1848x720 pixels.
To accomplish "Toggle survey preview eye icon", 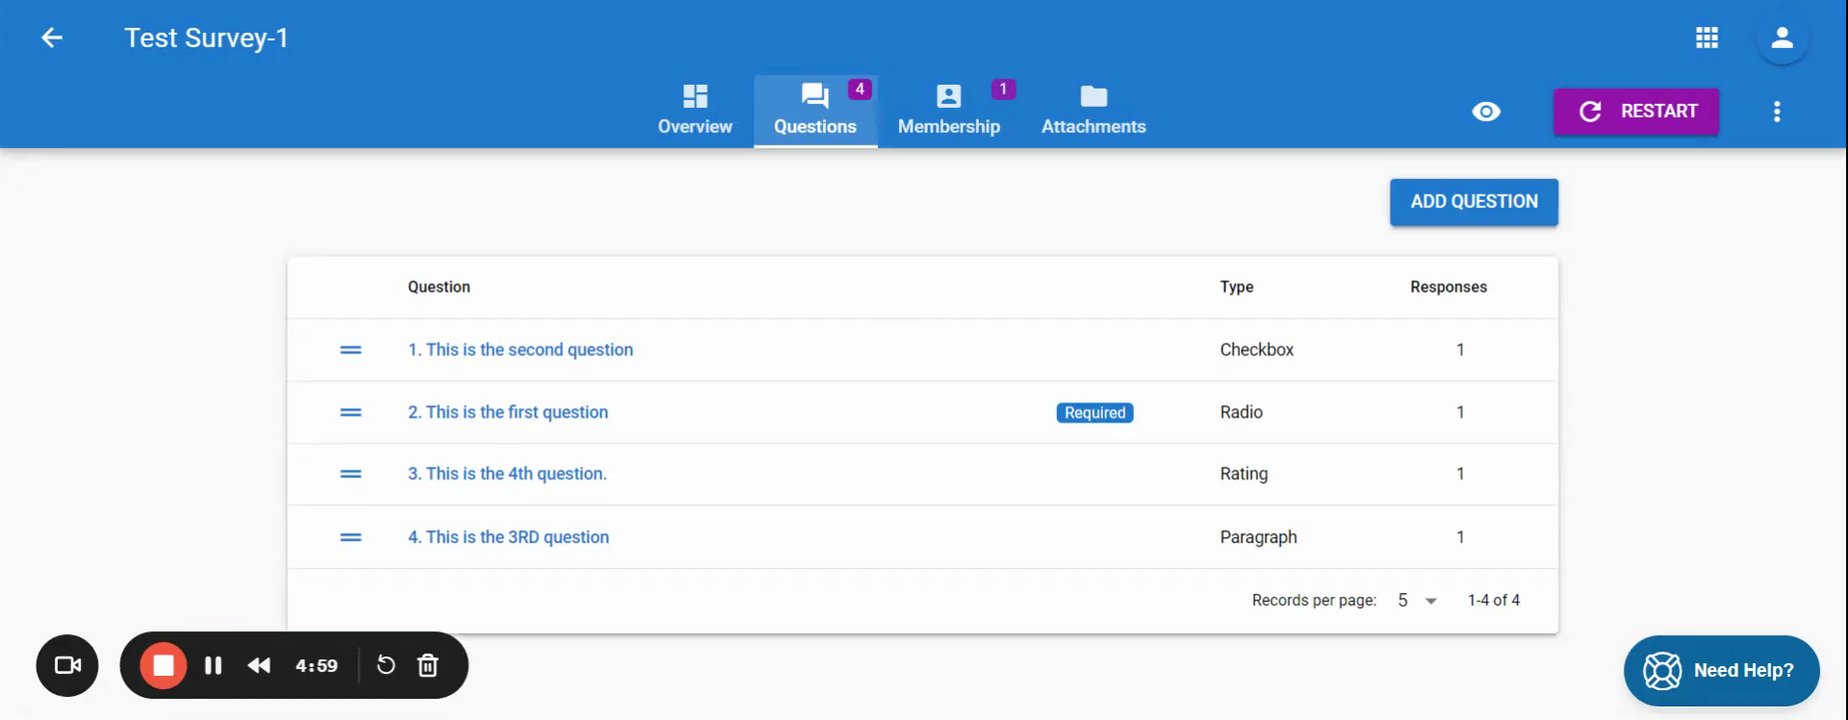I will 1486,112.
